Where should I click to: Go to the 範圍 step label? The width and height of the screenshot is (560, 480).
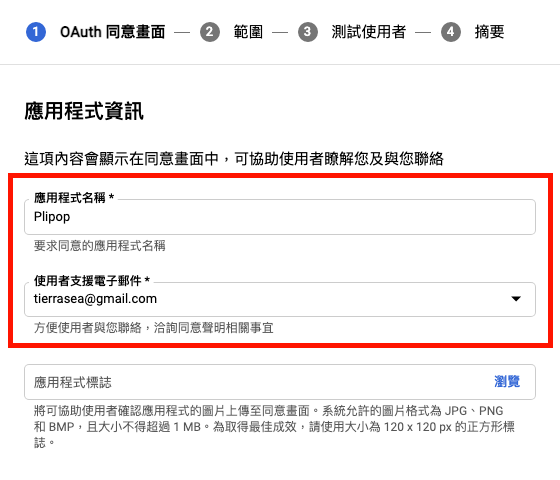[x=248, y=32]
